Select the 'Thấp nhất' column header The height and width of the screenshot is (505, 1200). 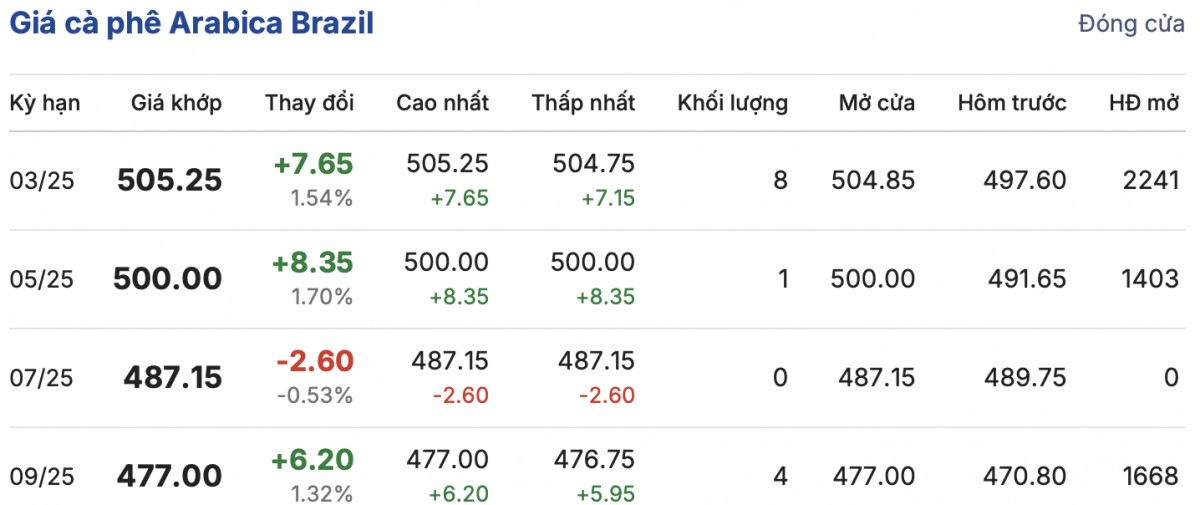583,103
